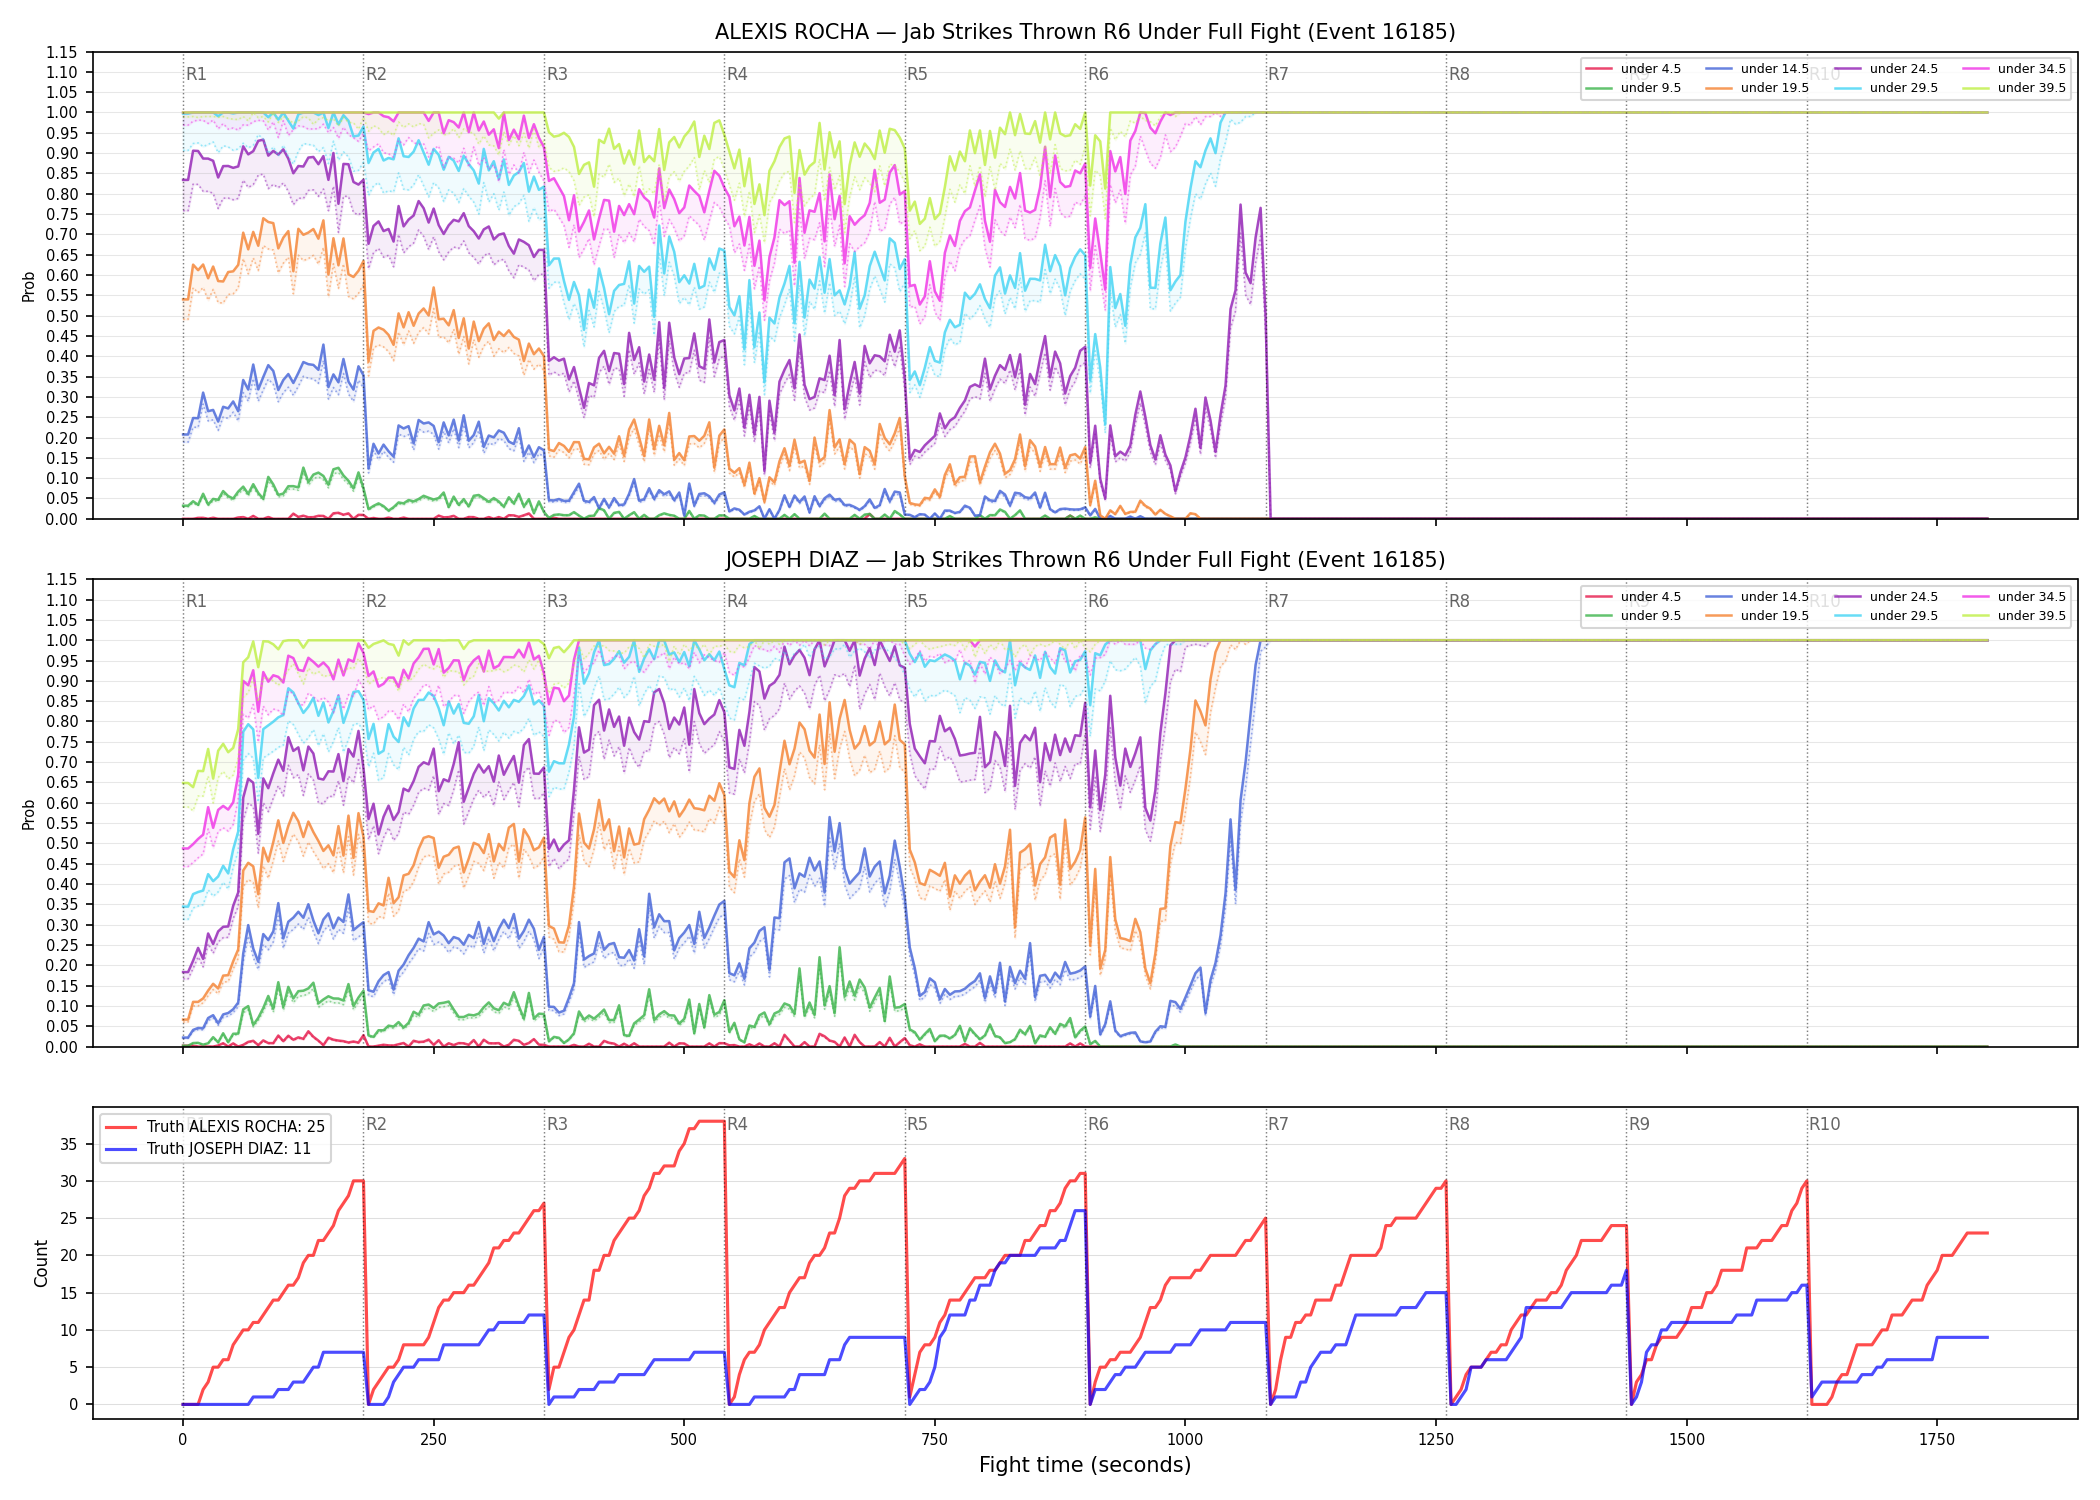Screen dimensions: 2100x1500
Task: Select the R8 round label in Diaz chart
Action: click(1459, 601)
